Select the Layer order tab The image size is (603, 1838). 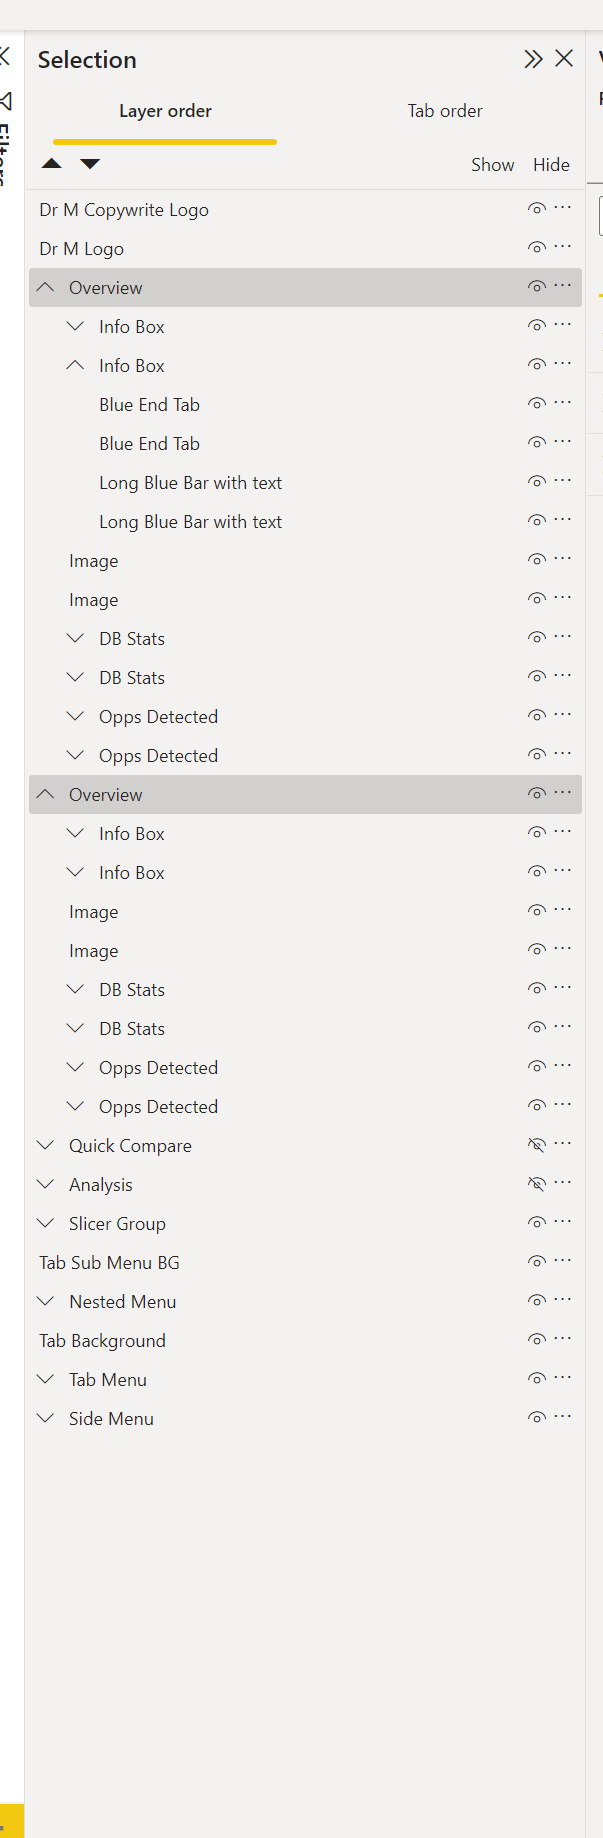point(164,111)
